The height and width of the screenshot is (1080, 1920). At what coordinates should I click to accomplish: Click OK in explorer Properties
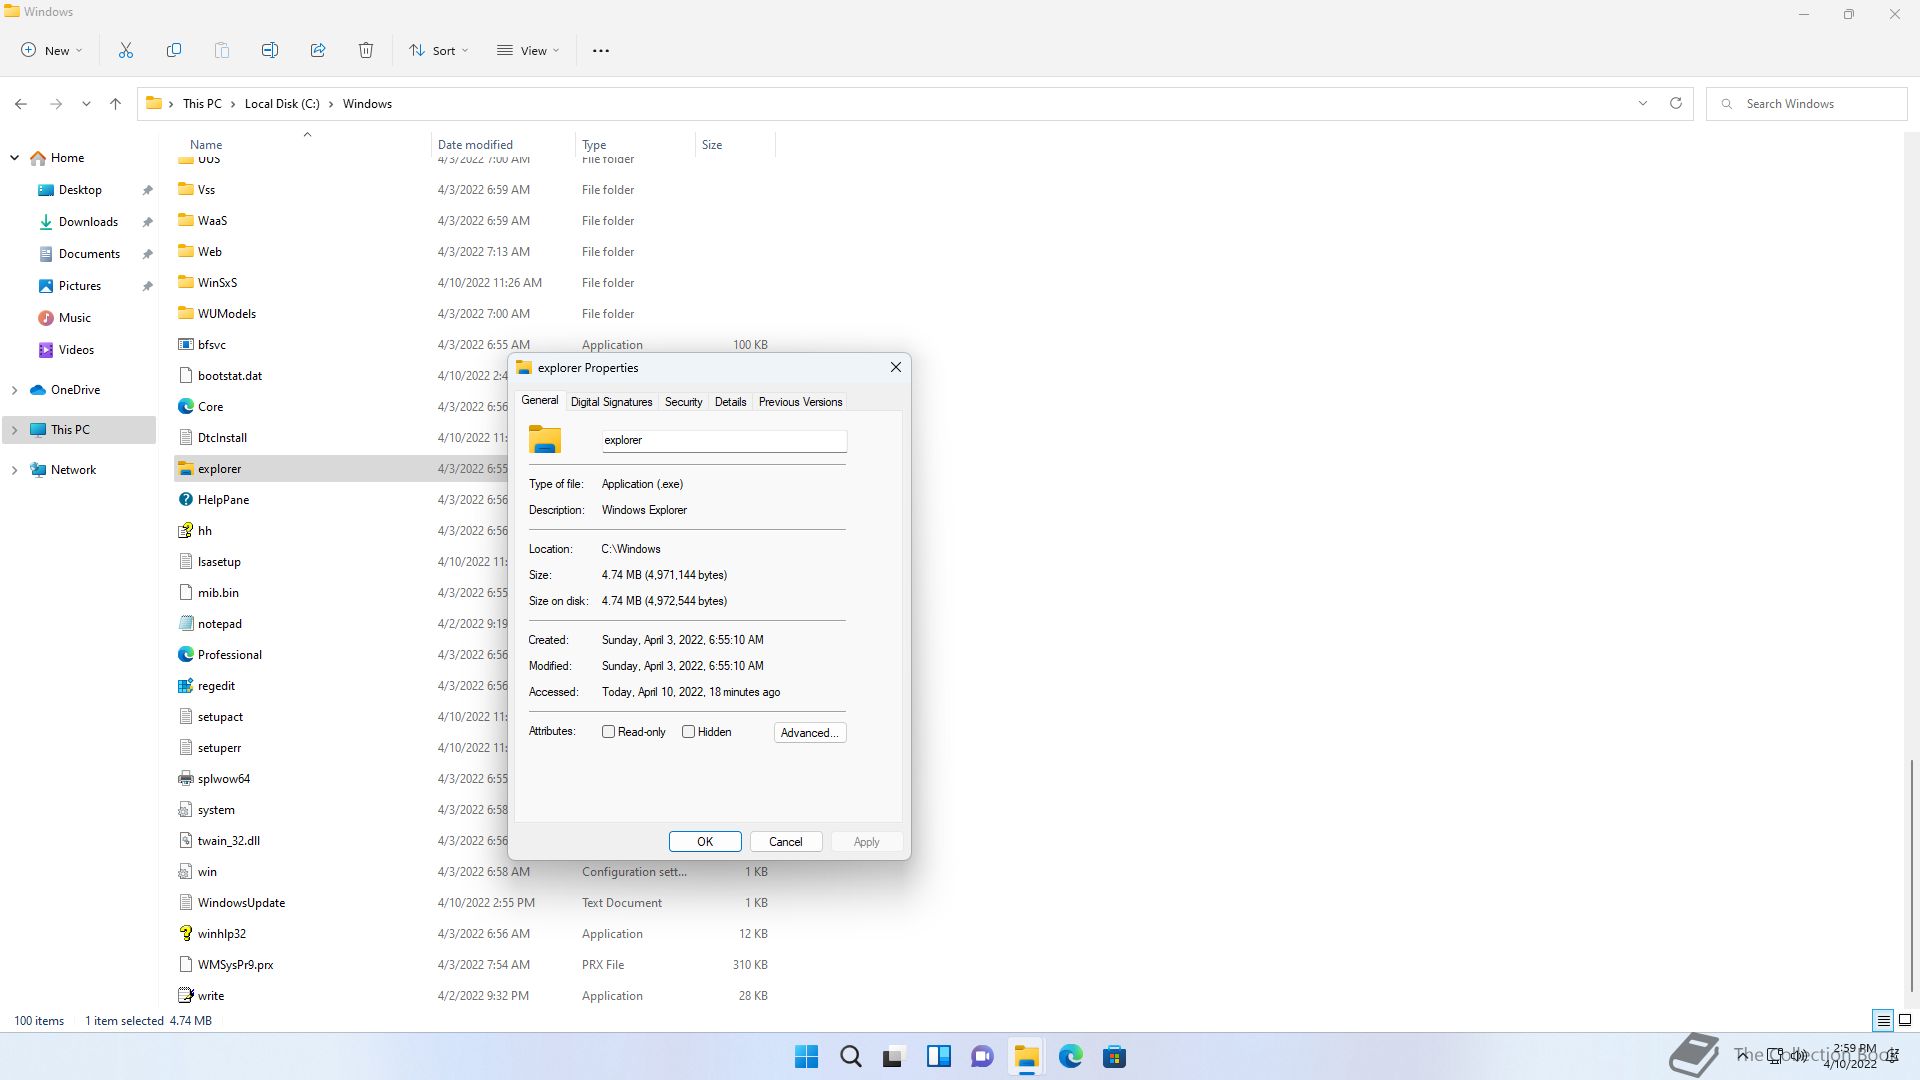click(x=705, y=842)
